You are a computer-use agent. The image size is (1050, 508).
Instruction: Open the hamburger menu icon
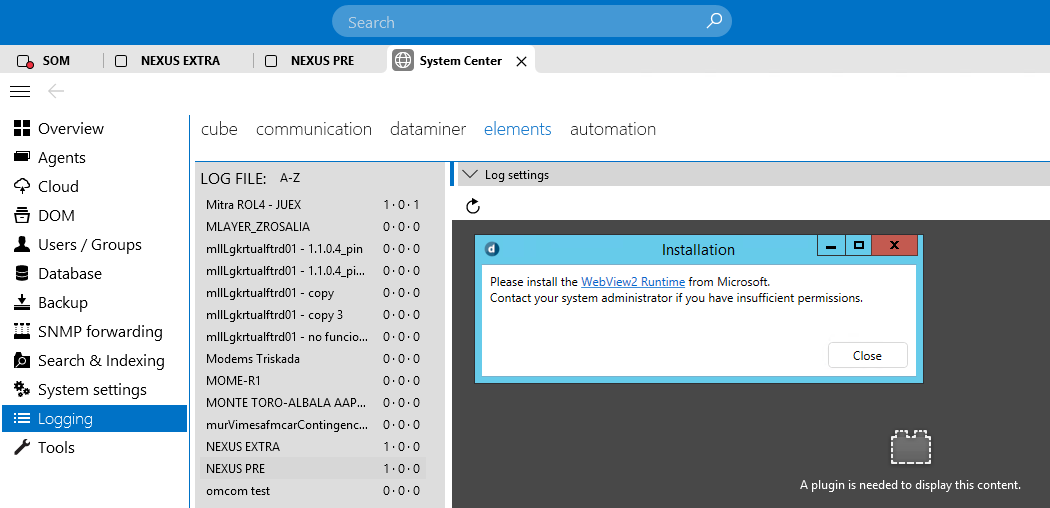20,91
